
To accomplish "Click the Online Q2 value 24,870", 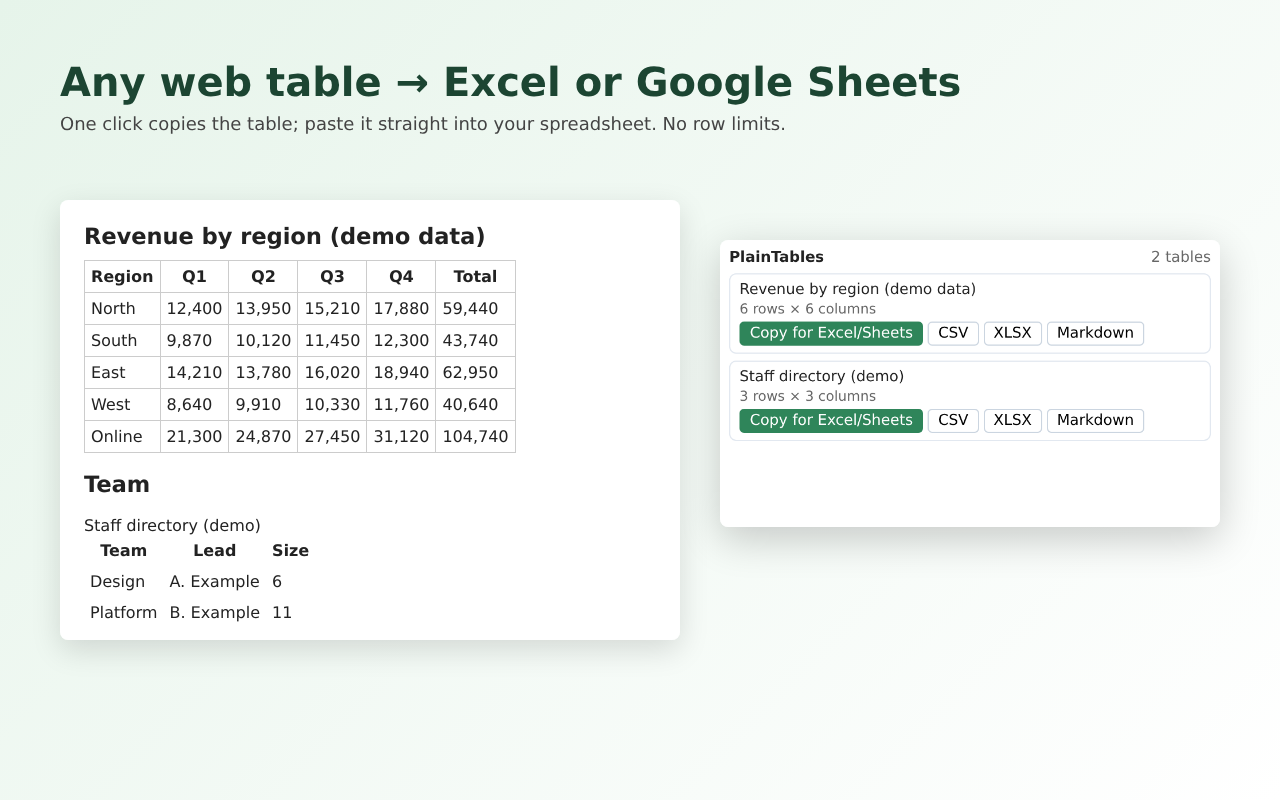I will coord(263,437).
